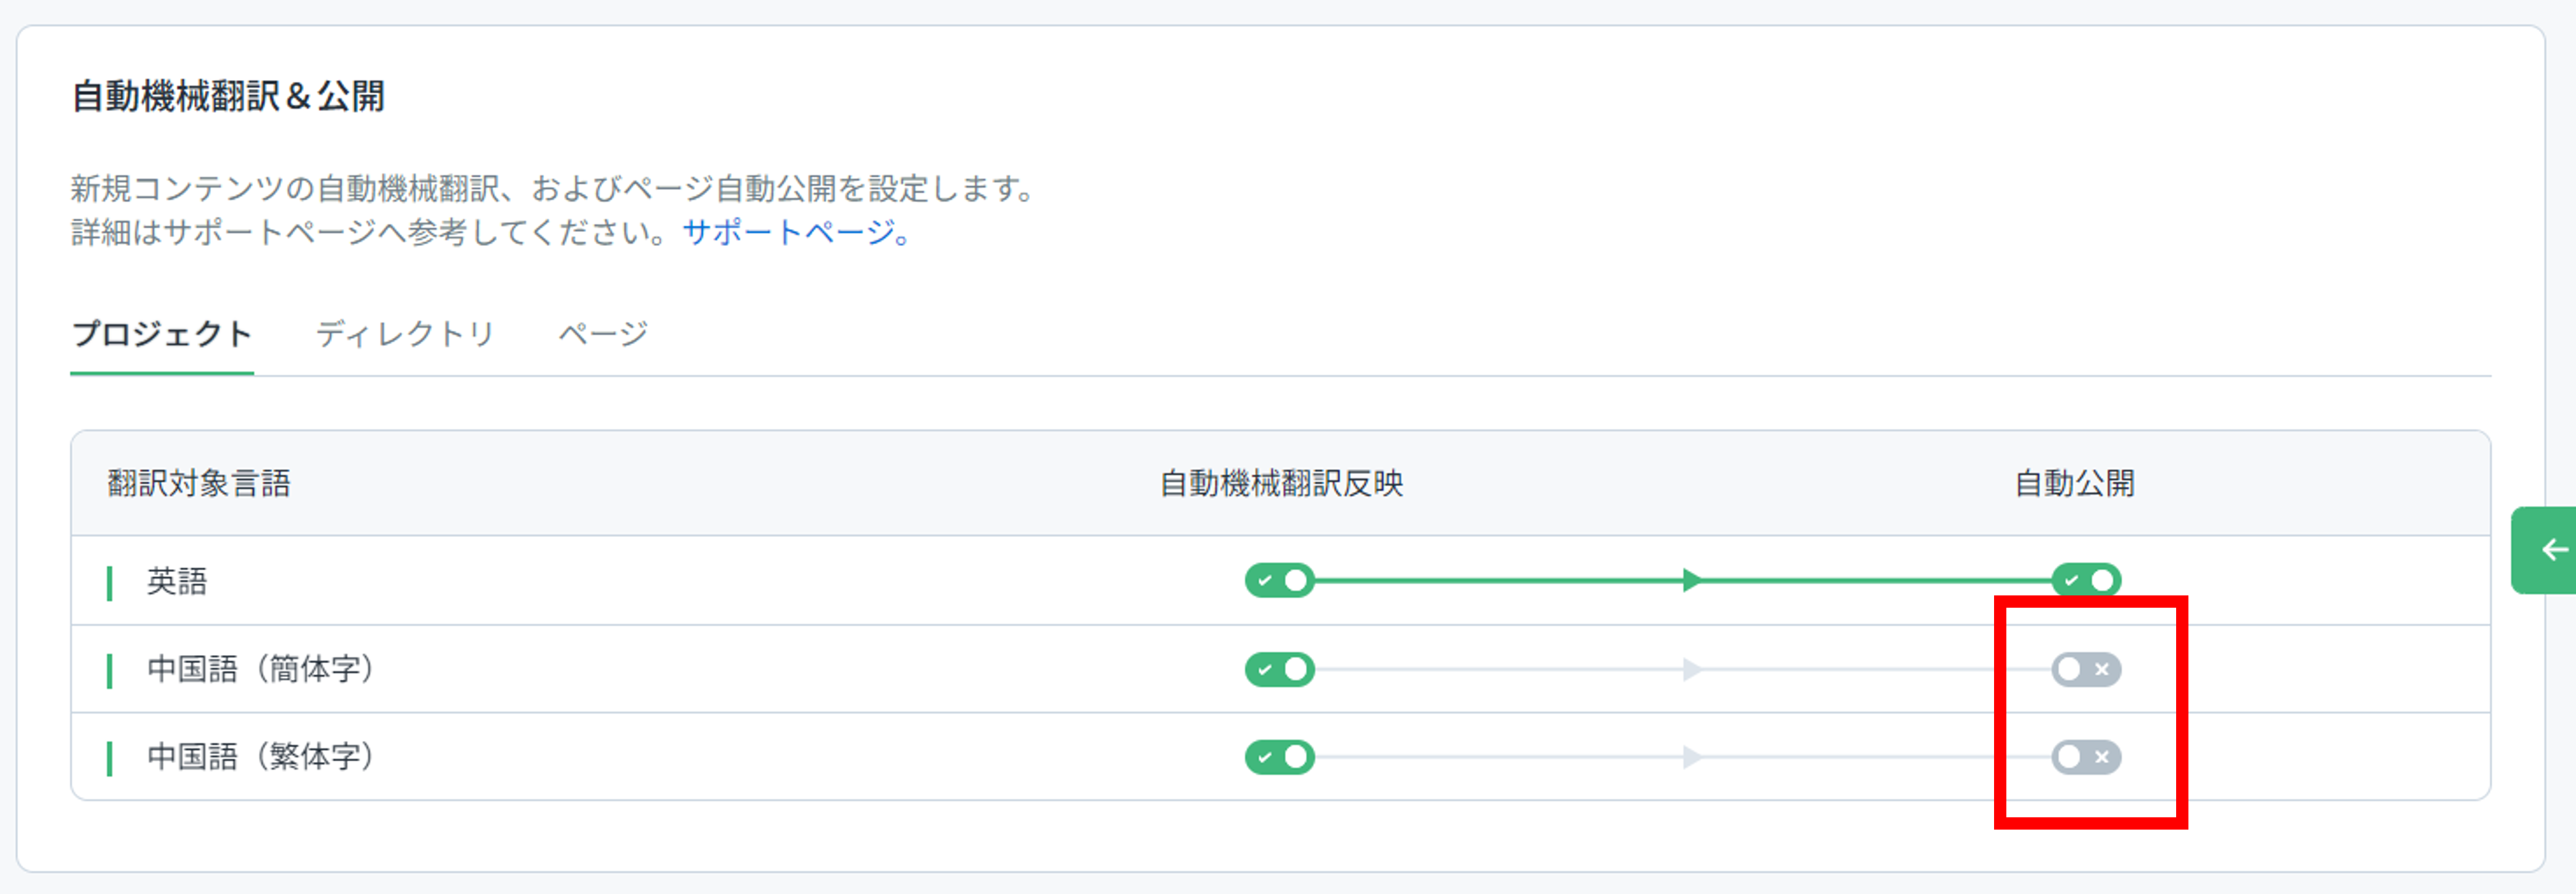Toggle machine translation for Simplified Chinese
Viewport: 2576px width, 894px height.
point(1279,669)
